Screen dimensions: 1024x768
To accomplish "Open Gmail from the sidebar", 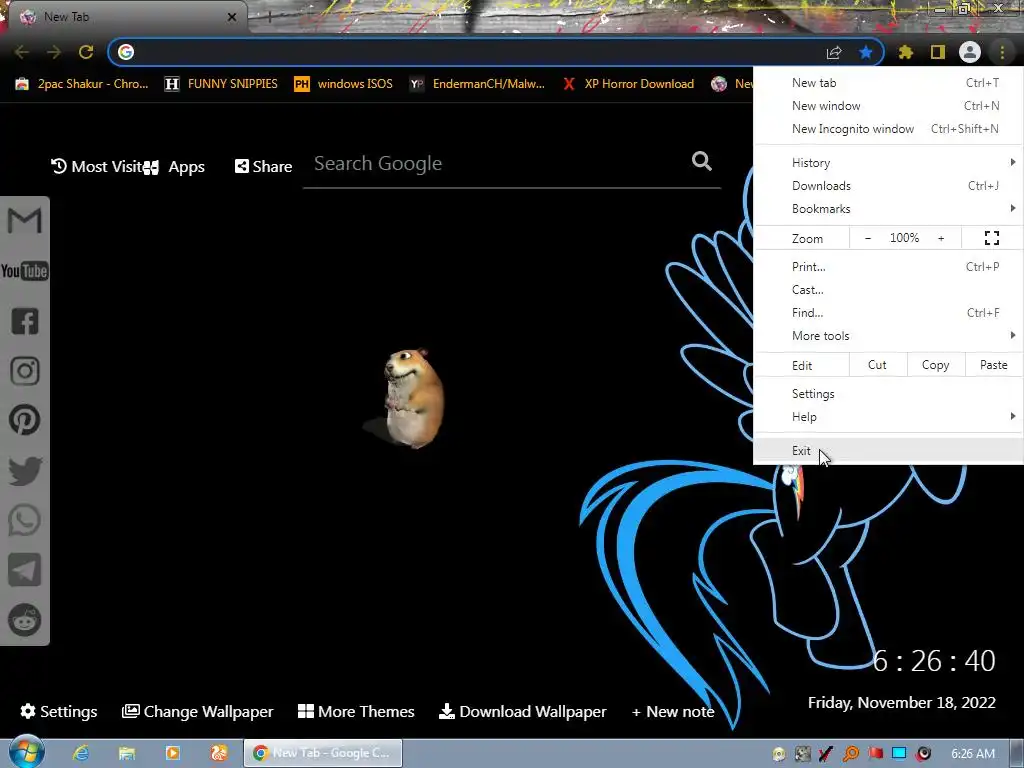I will (25, 221).
